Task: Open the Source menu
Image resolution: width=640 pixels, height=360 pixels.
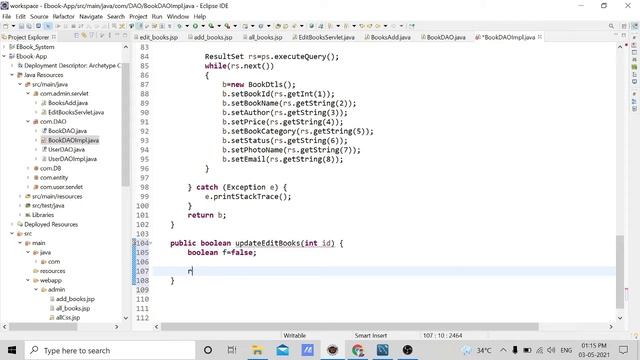Action: click(x=39, y=16)
